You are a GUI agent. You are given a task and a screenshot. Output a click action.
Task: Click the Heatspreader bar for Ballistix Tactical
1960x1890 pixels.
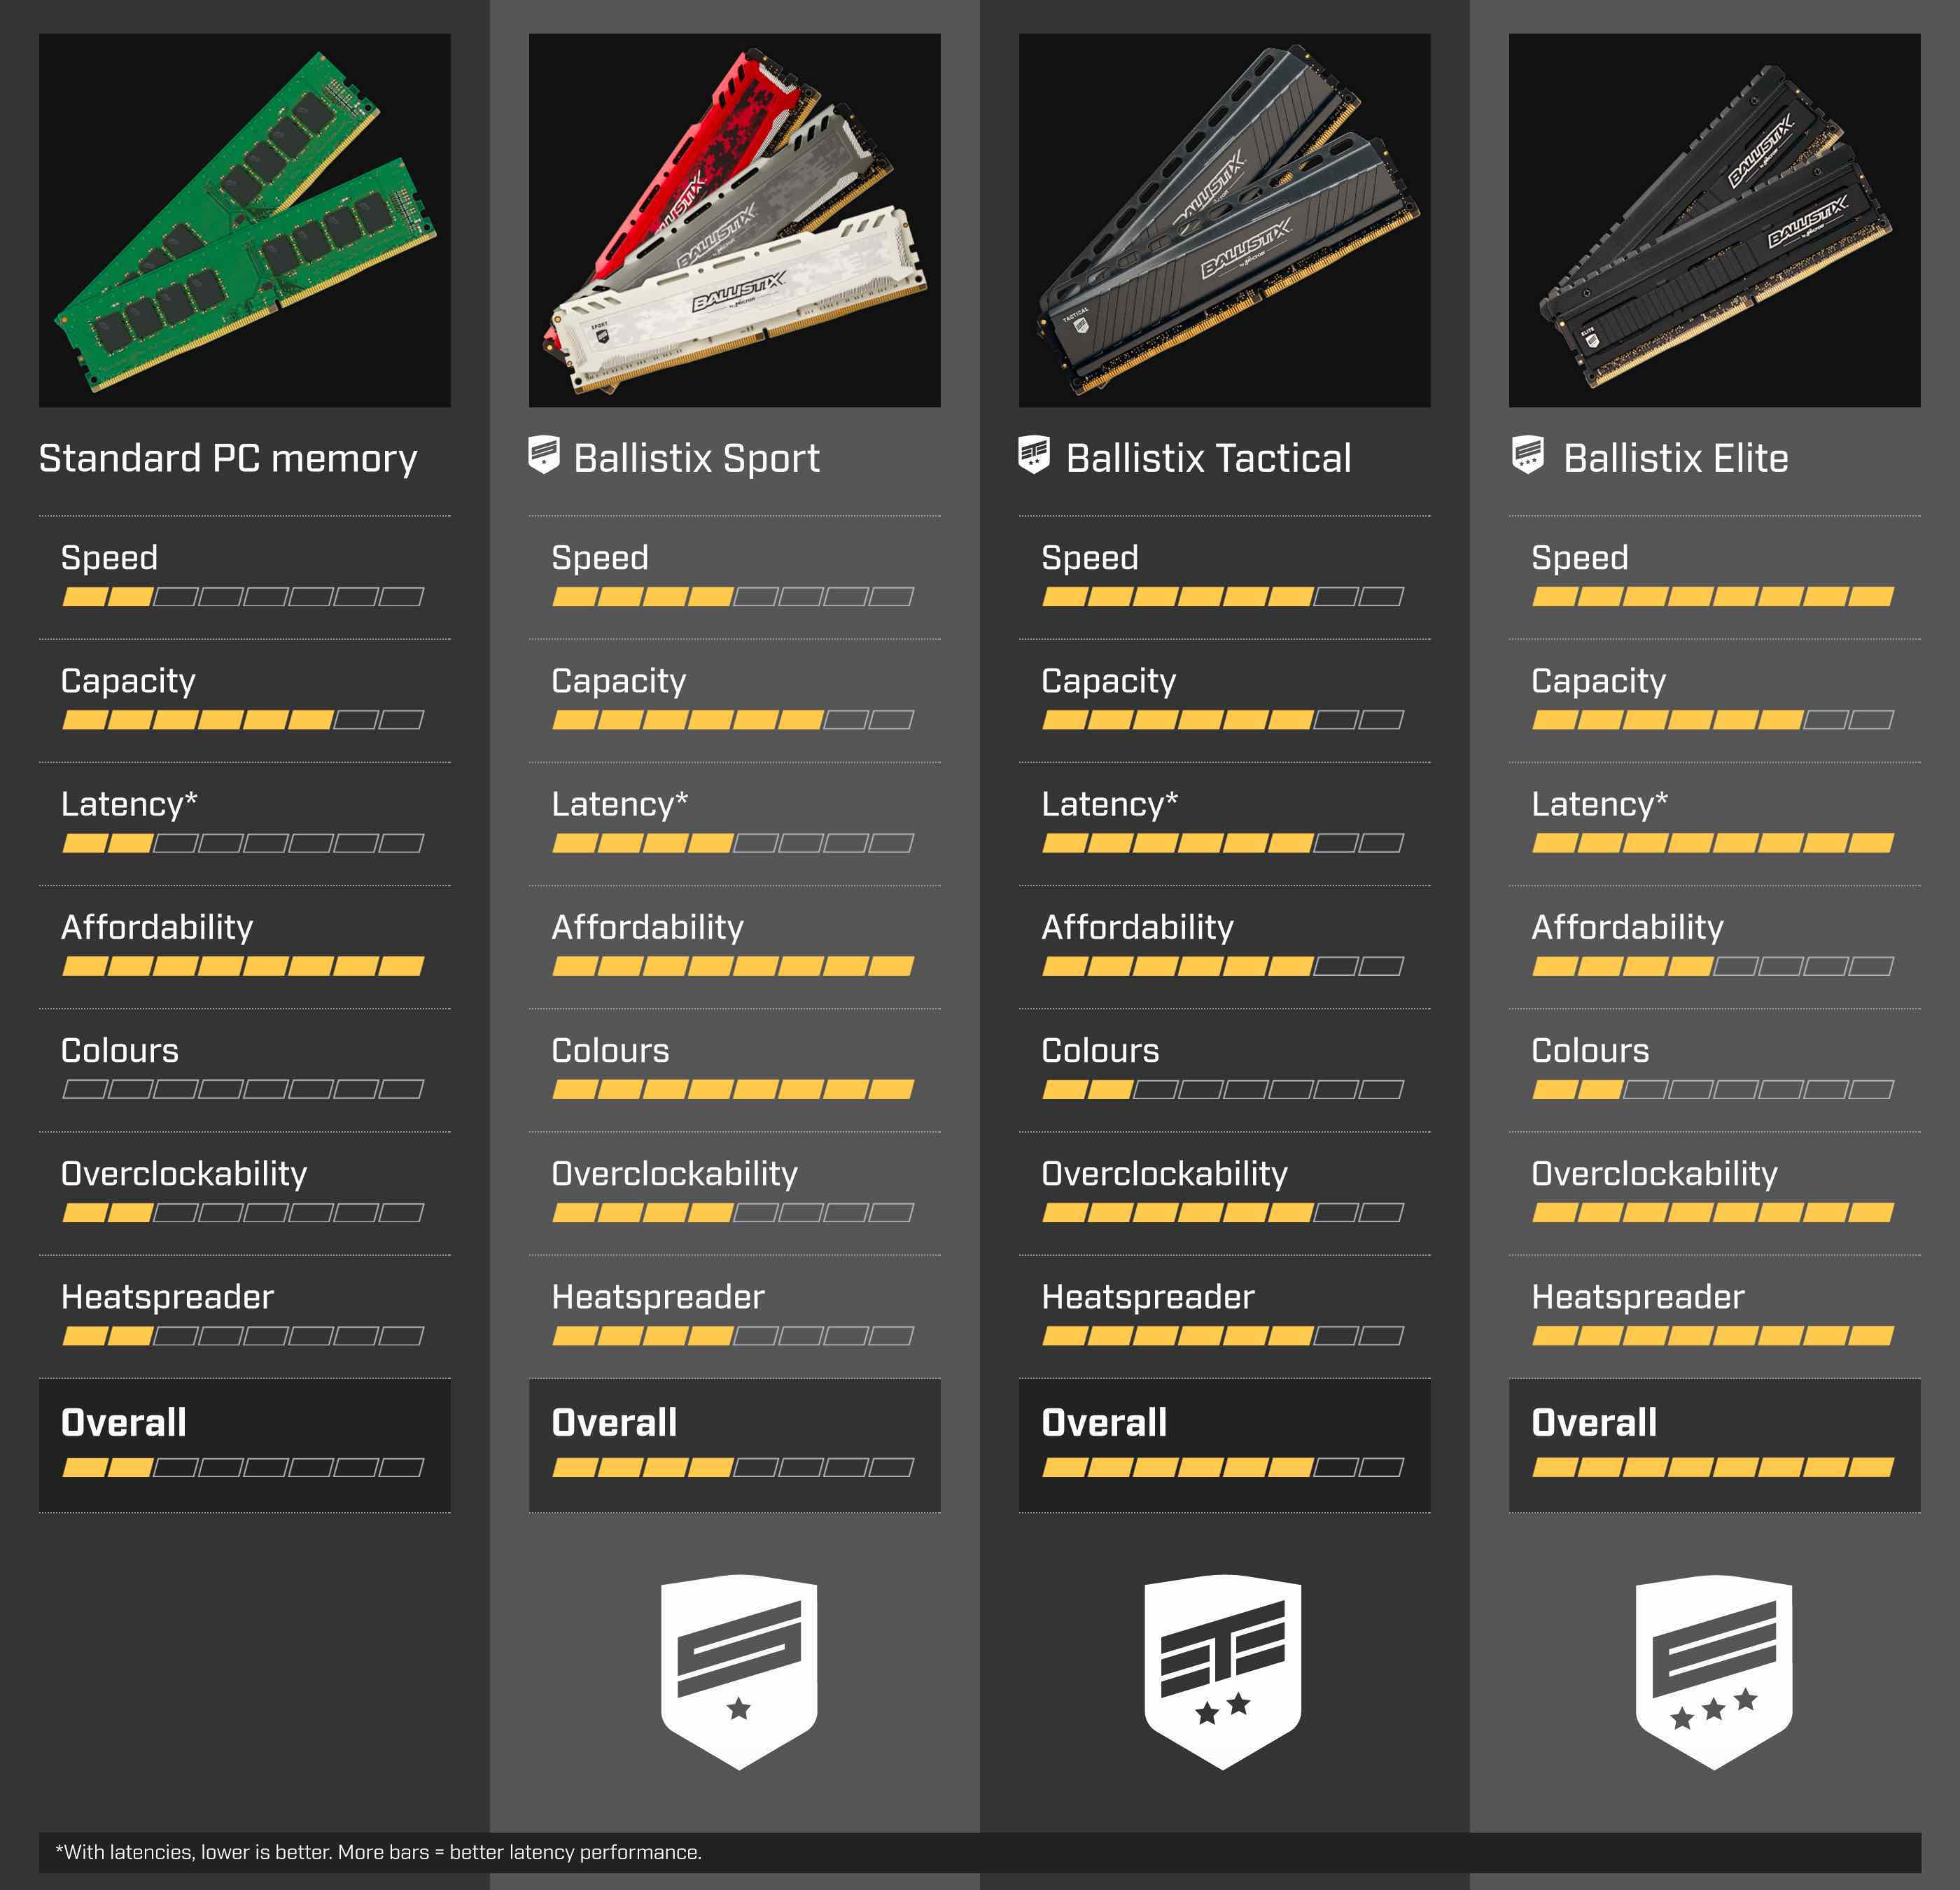(1223, 1336)
